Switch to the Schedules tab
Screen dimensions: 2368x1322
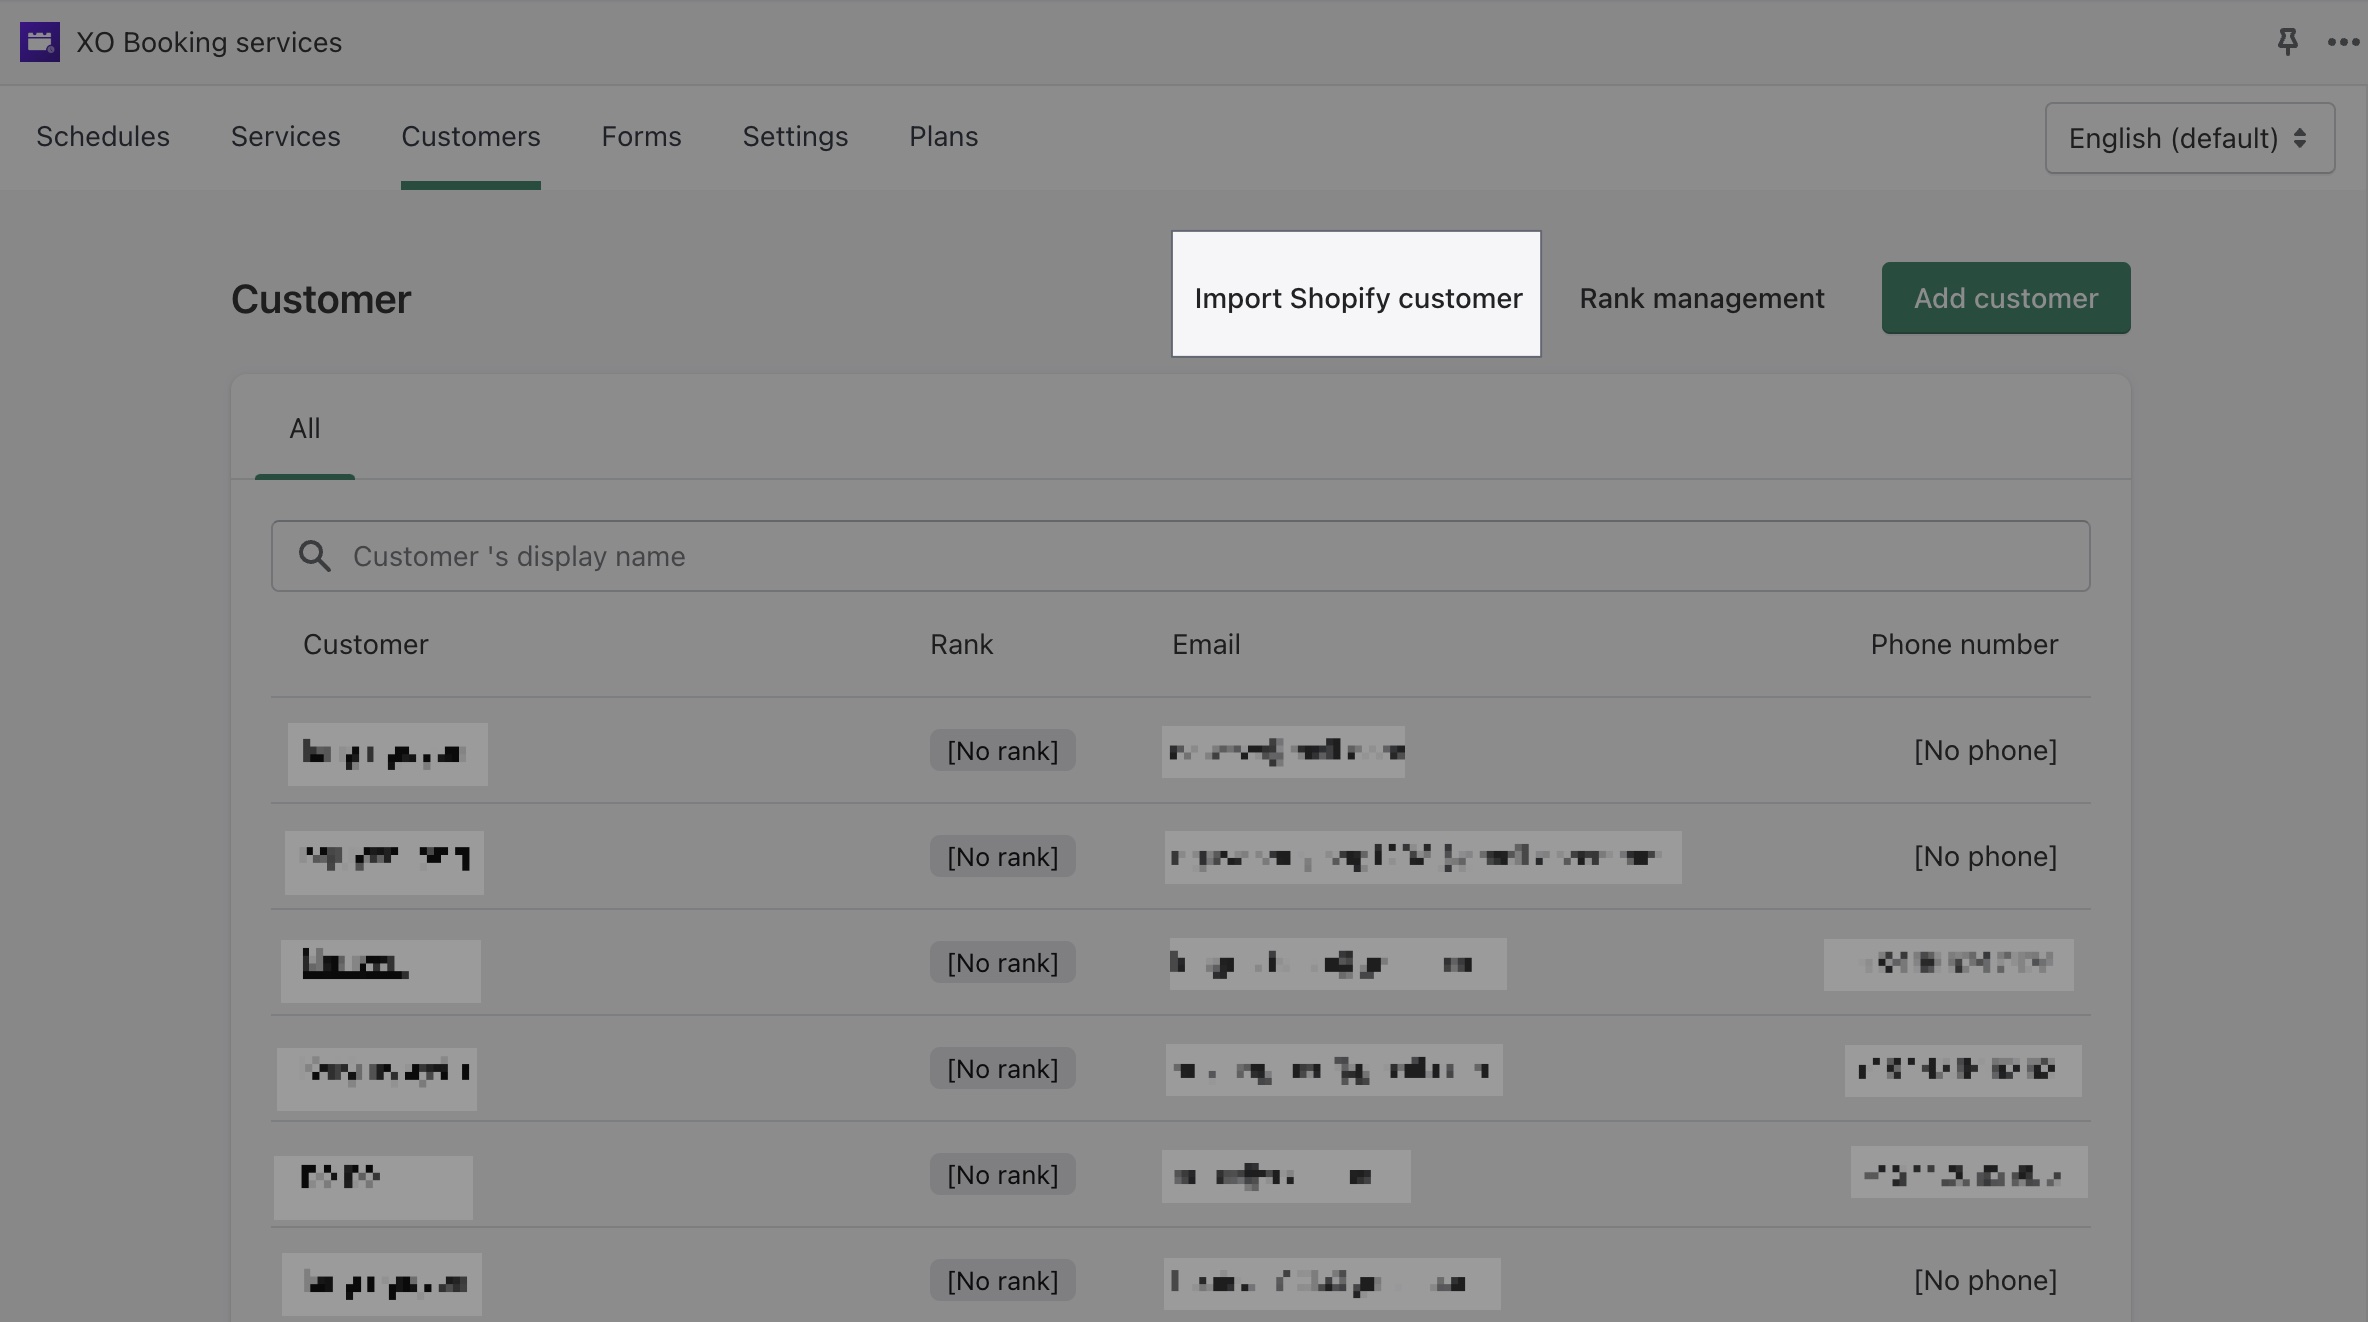tap(103, 137)
